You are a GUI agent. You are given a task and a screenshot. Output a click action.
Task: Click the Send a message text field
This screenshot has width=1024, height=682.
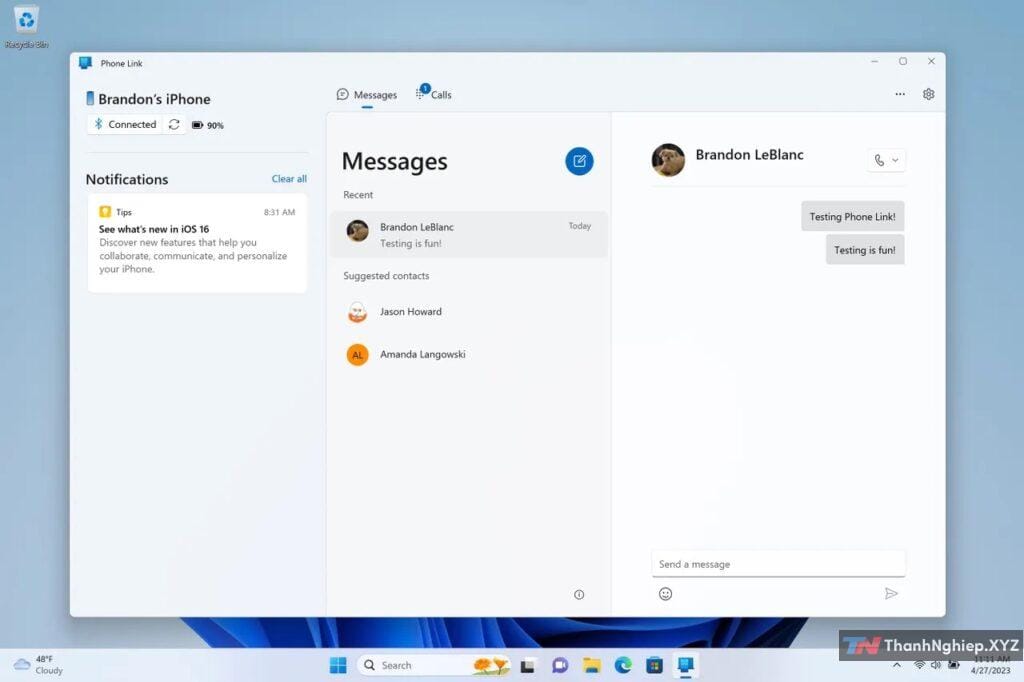pyautogui.click(x=777, y=564)
